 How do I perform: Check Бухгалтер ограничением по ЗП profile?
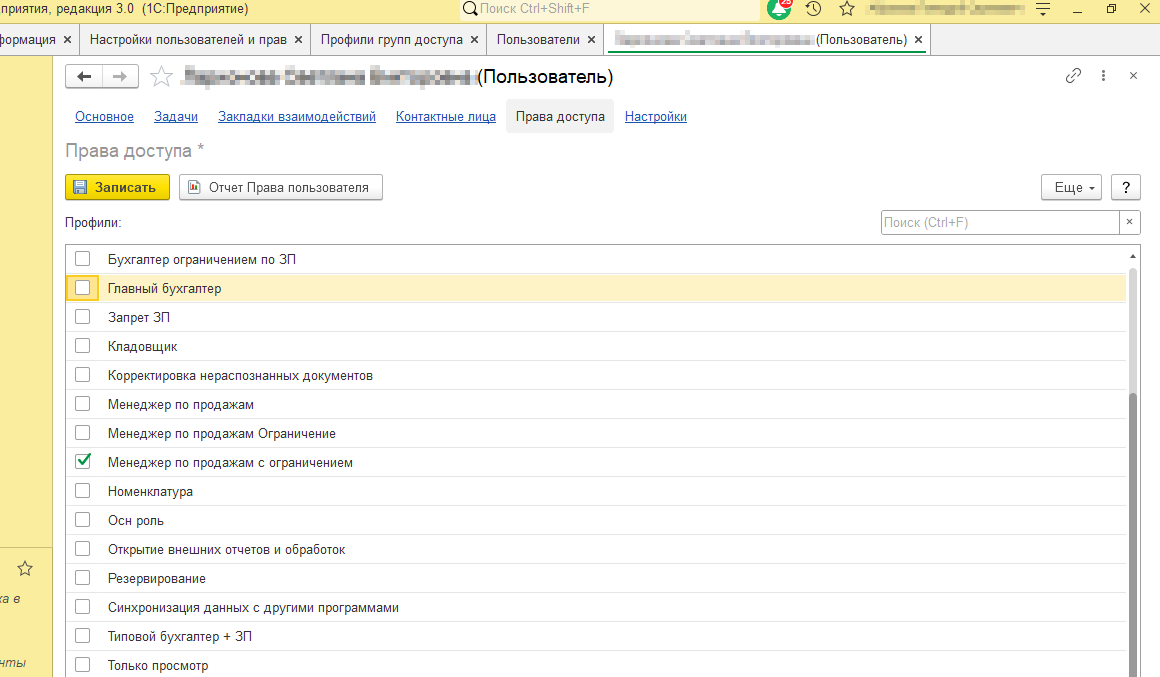(83, 259)
